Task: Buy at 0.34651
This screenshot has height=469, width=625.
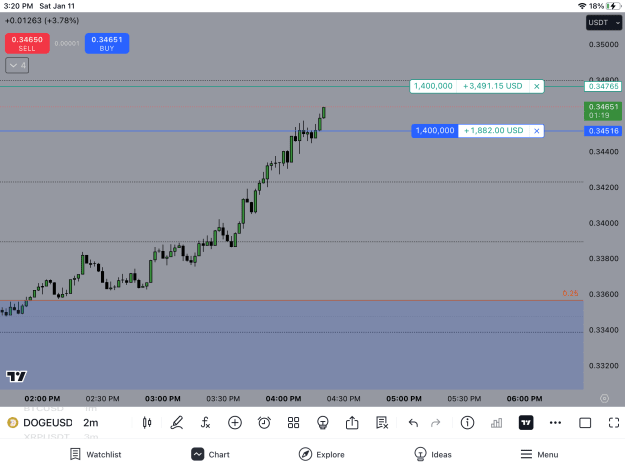Action: pyautogui.click(x=107, y=43)
